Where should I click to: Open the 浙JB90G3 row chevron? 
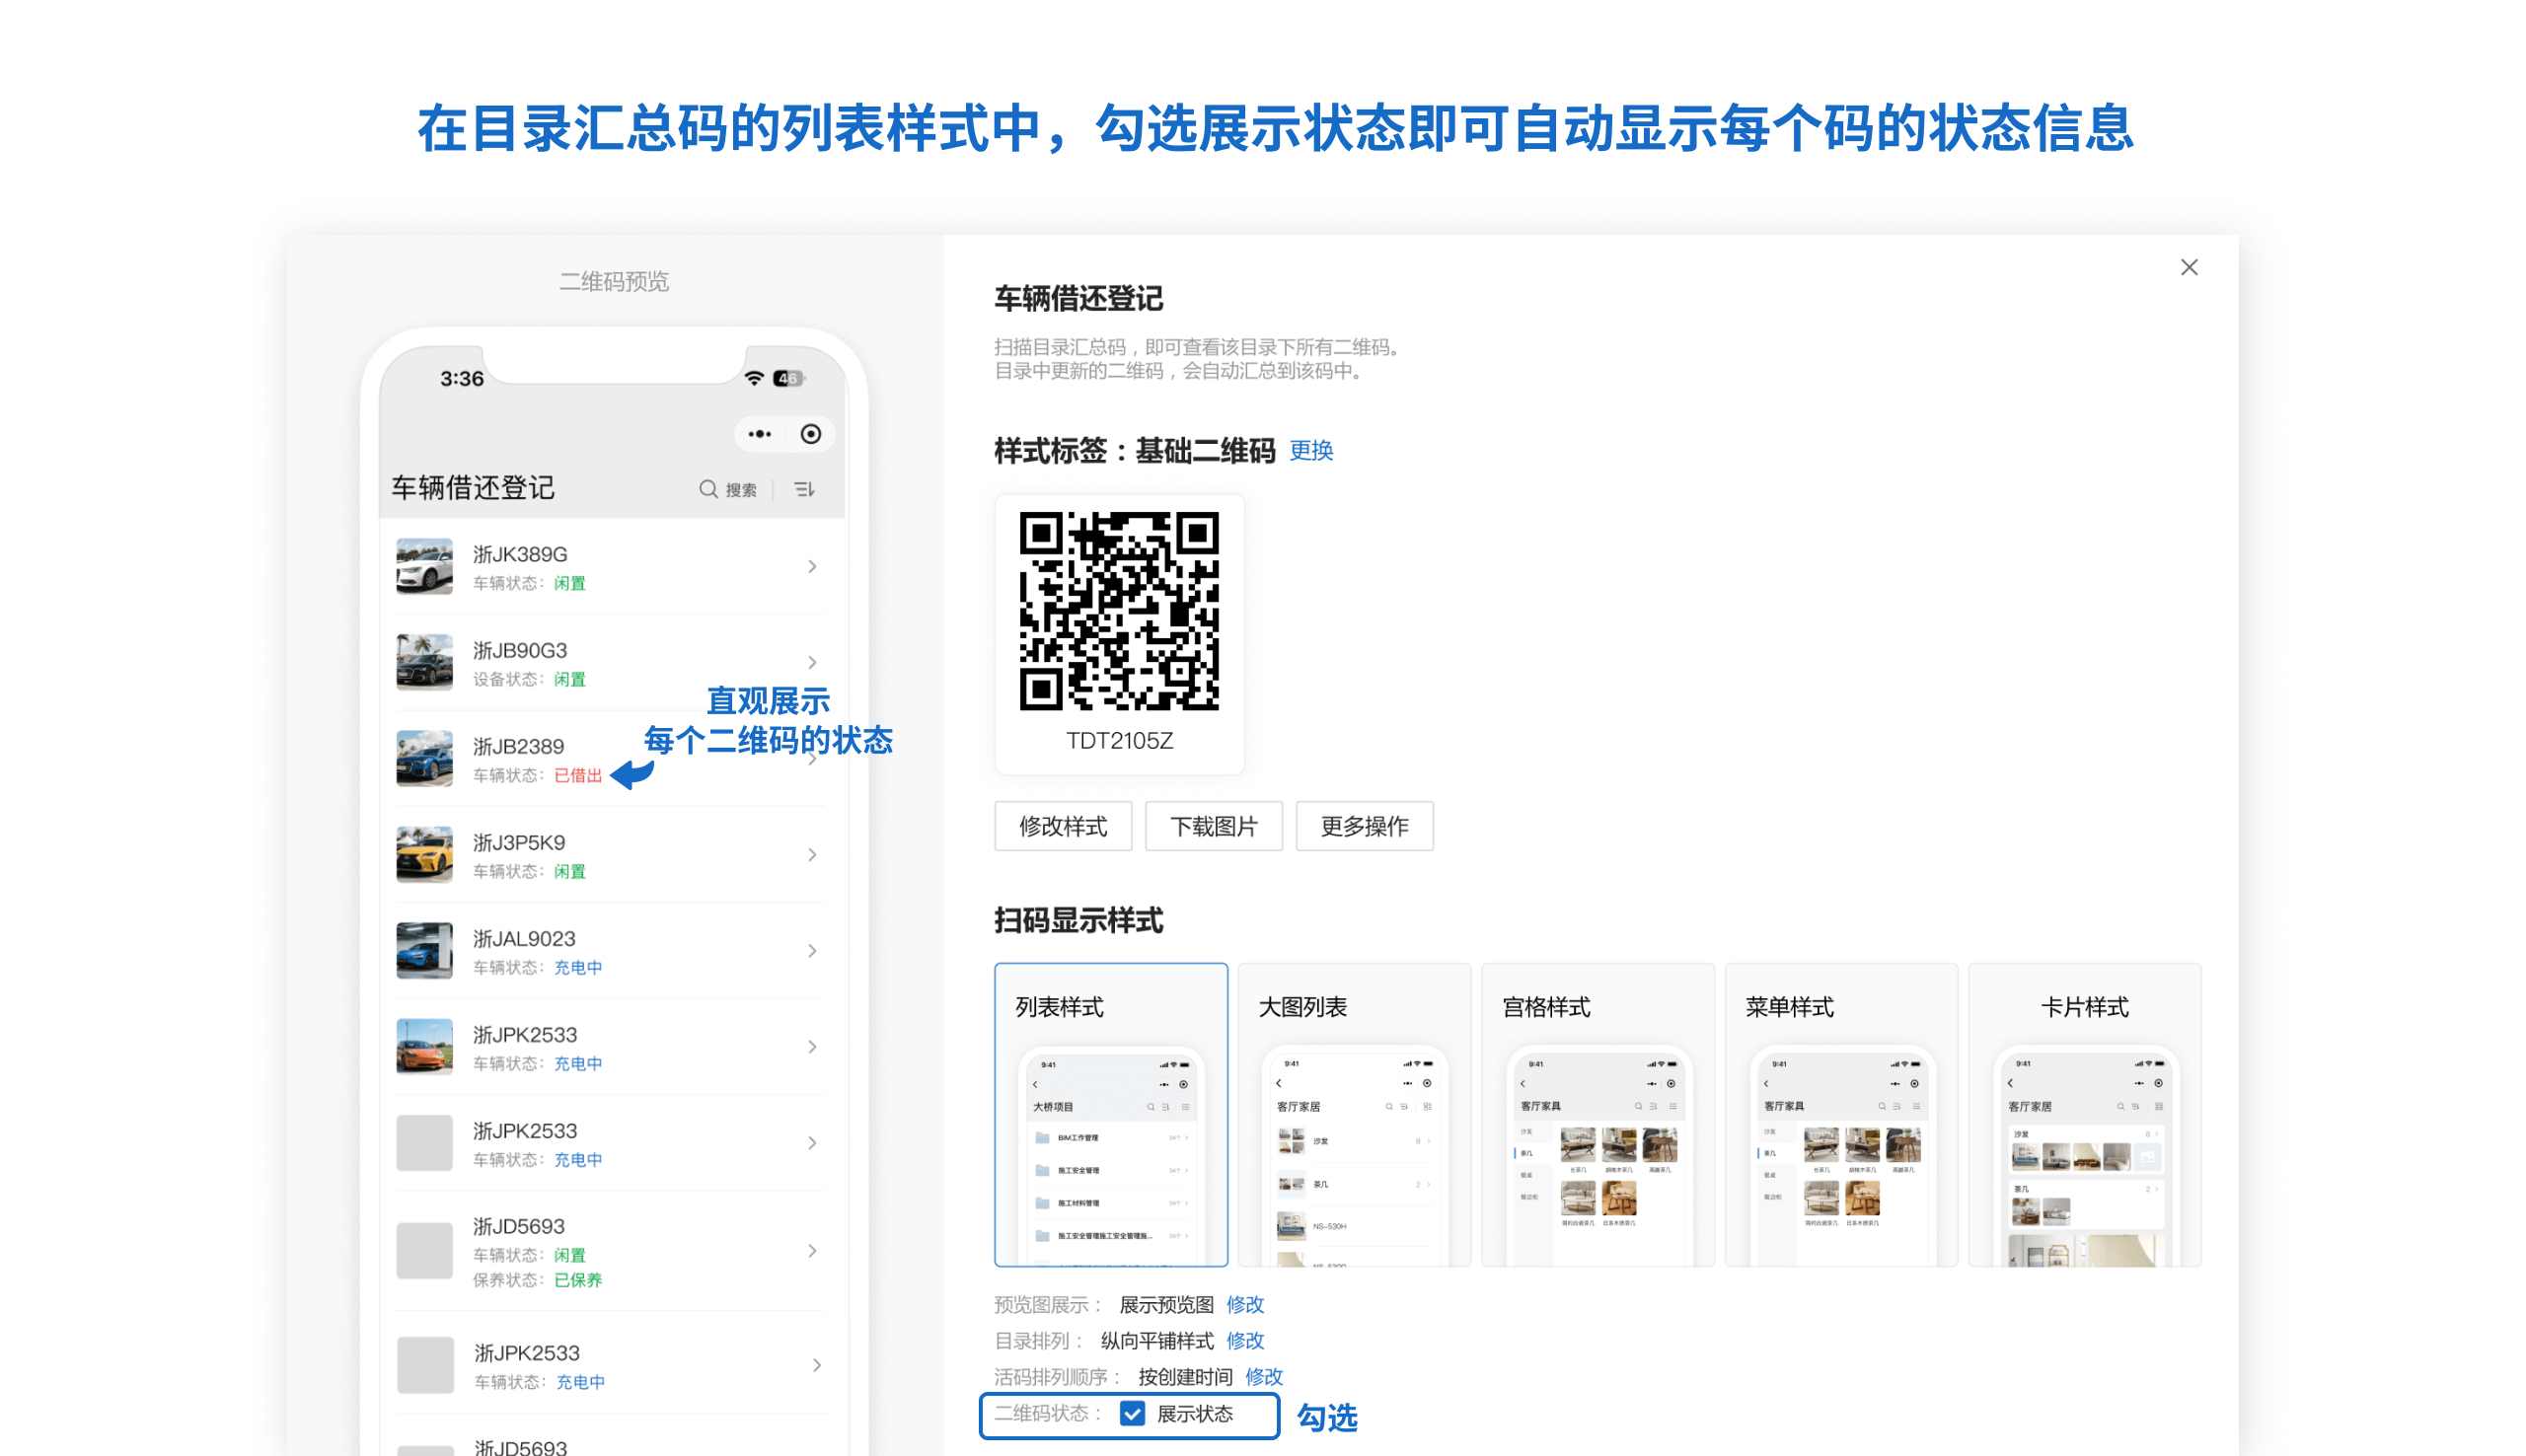[x=812, y=662]
